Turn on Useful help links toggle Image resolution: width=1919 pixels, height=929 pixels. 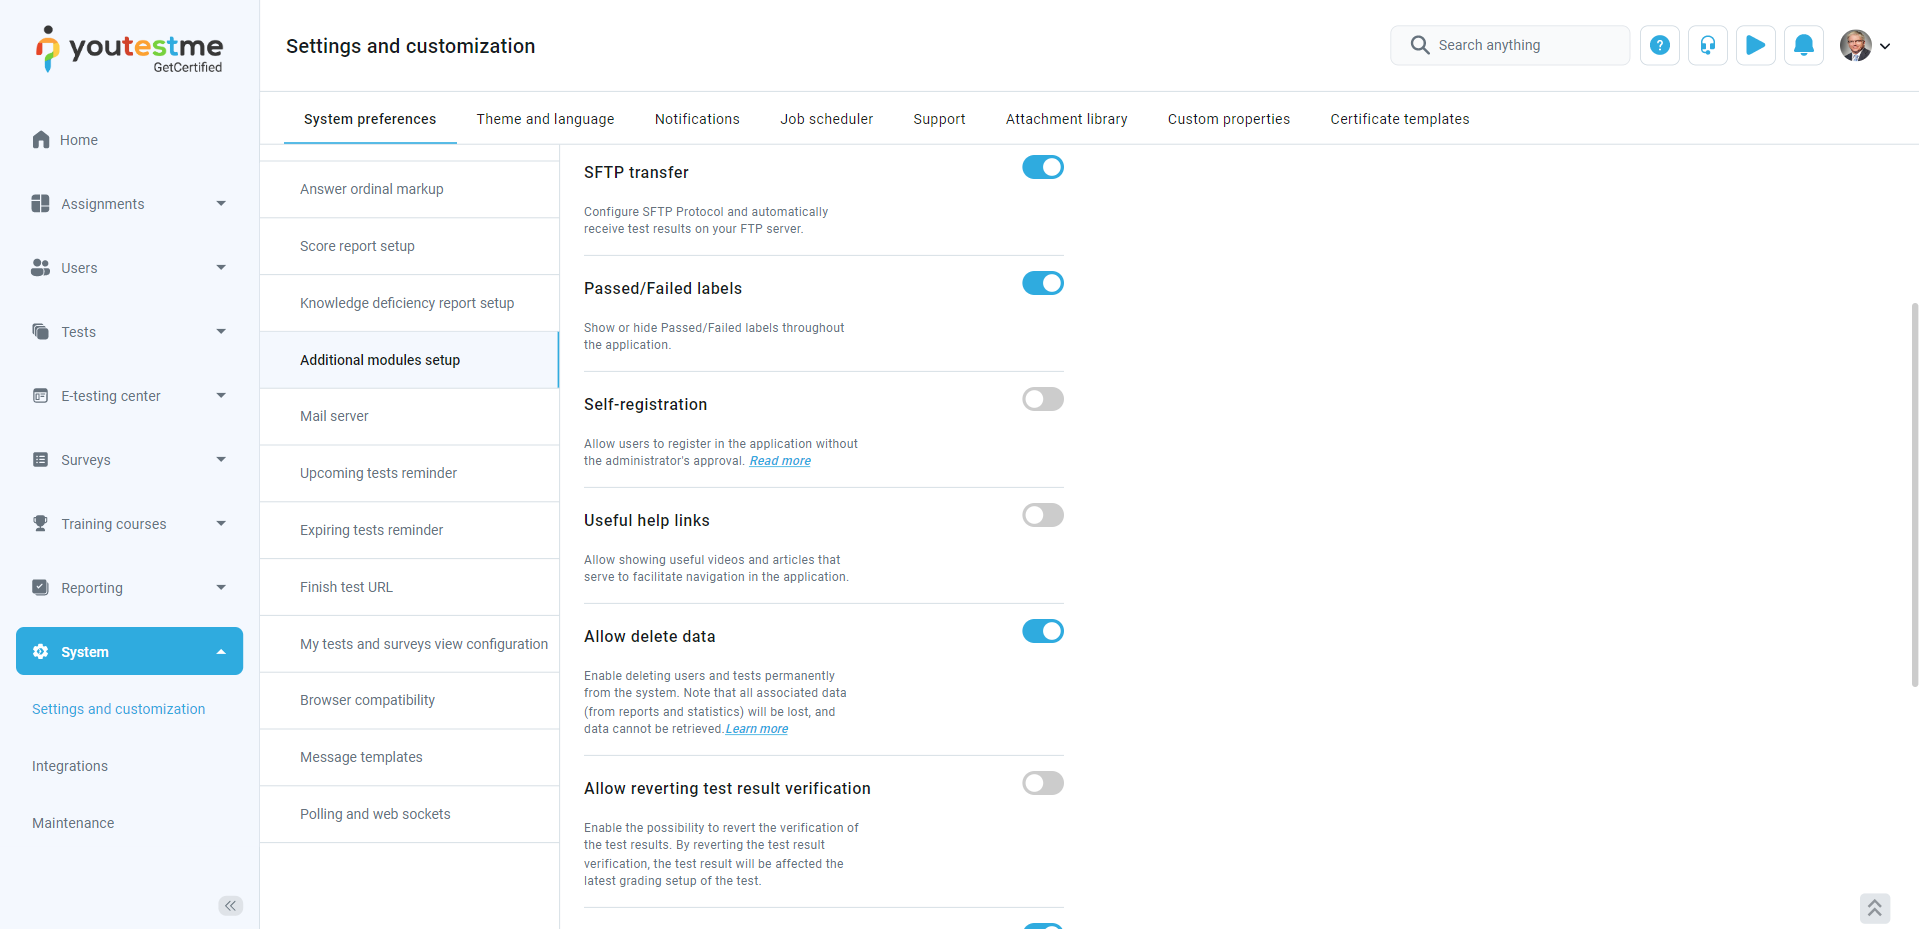click(x=1042, y=516)
